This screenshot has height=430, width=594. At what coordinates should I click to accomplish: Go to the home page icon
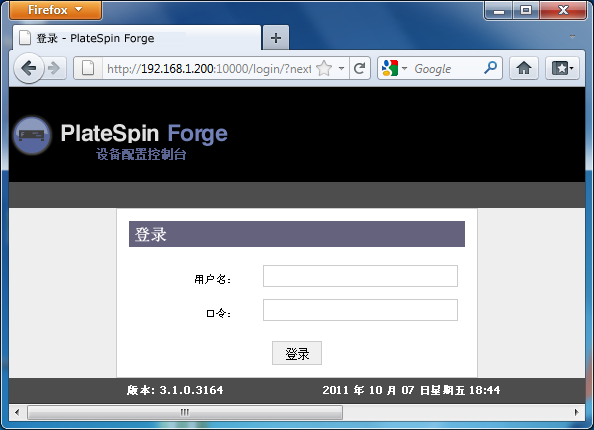tap(524, 69)
